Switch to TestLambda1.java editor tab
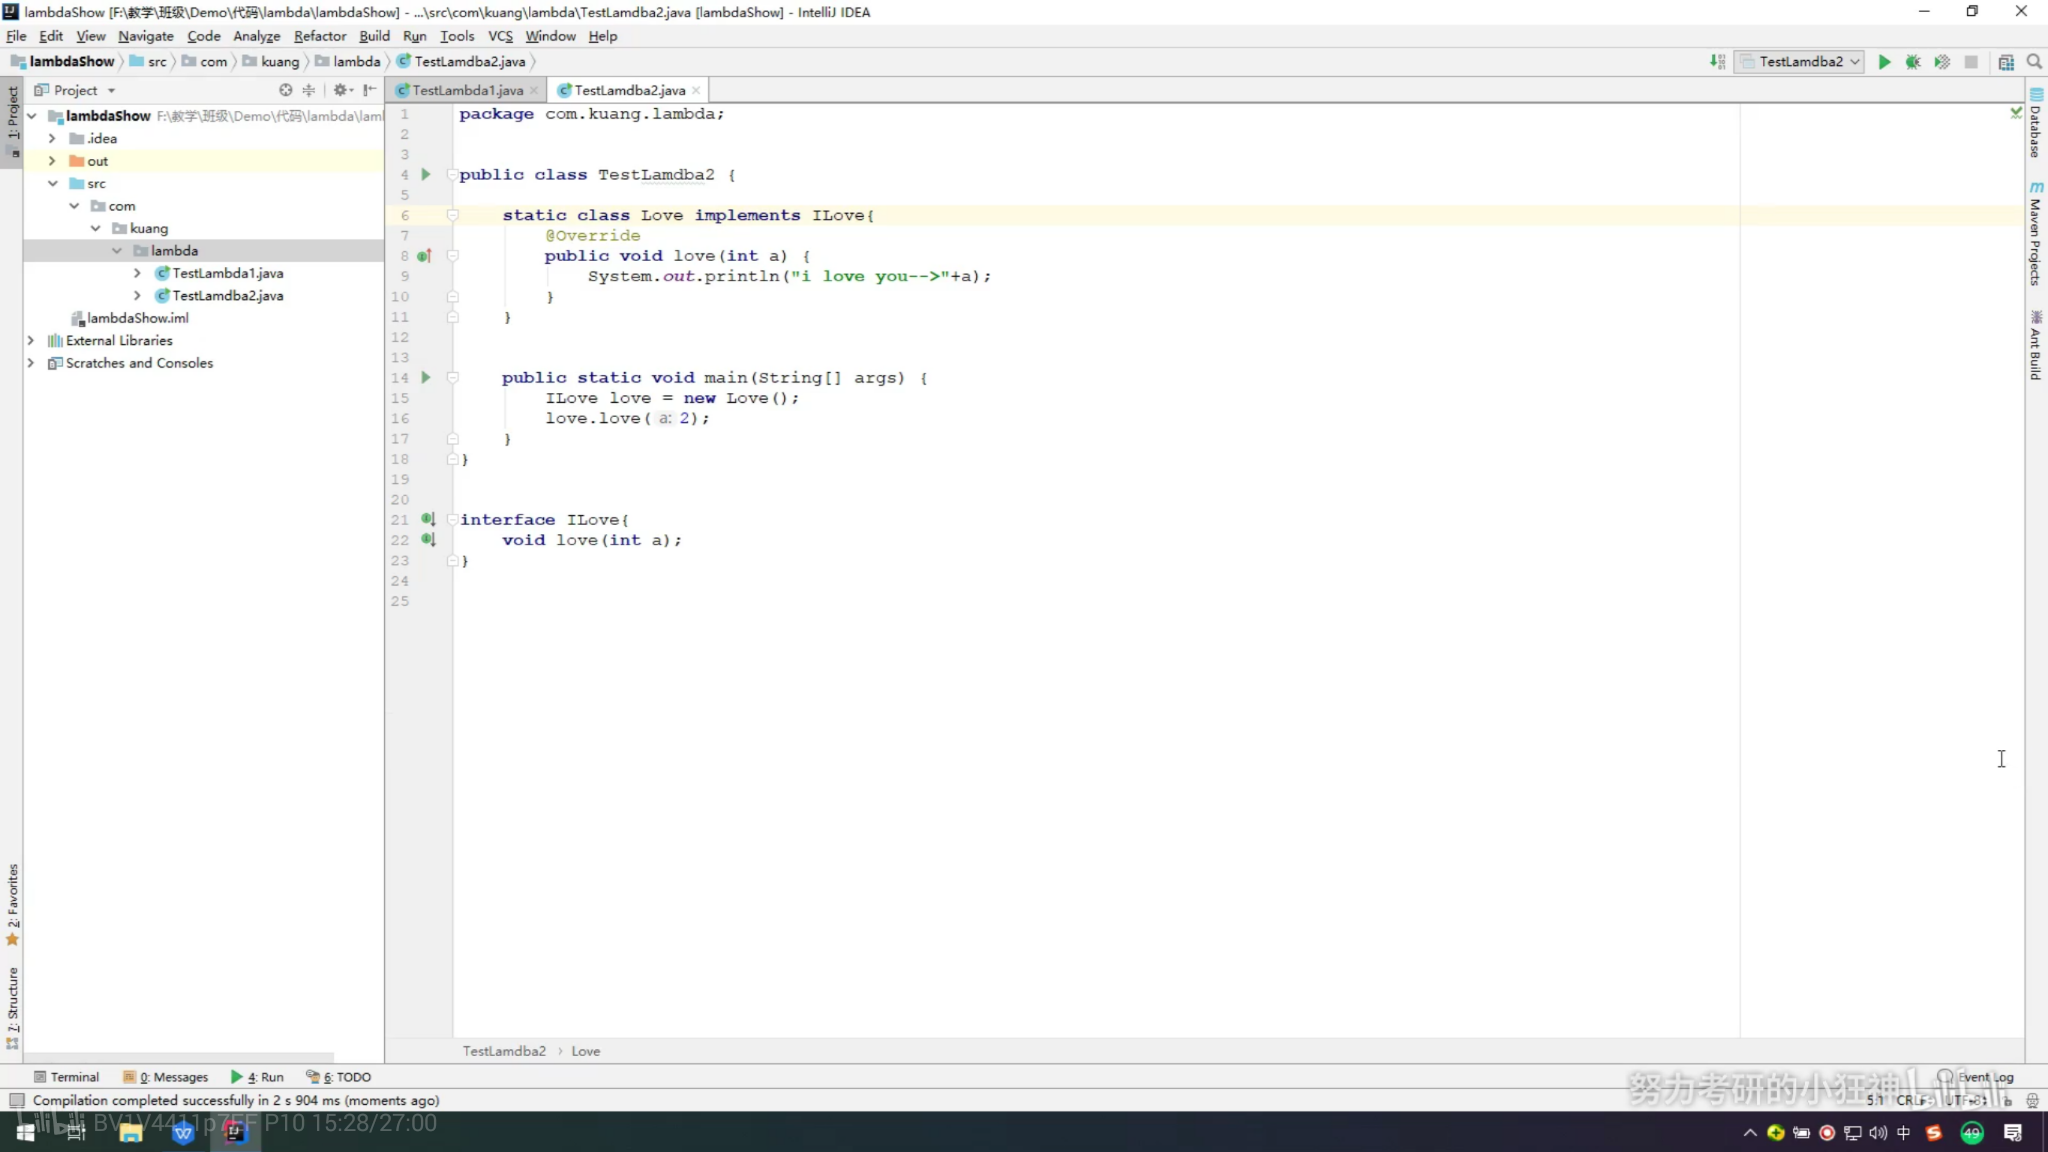The image size is (2048, 1152). pyautogui.click(x=467, y=90)
